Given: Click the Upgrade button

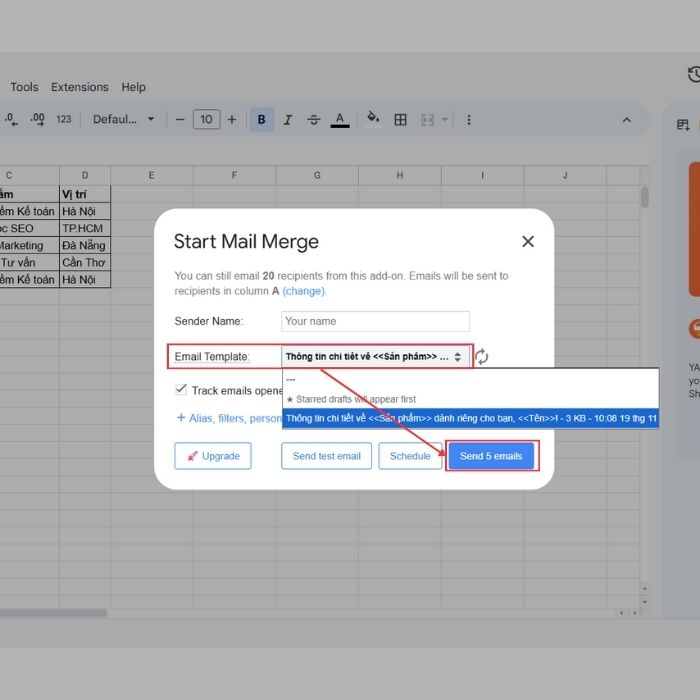Looking at the screenshot, I should tap(213, 456).
